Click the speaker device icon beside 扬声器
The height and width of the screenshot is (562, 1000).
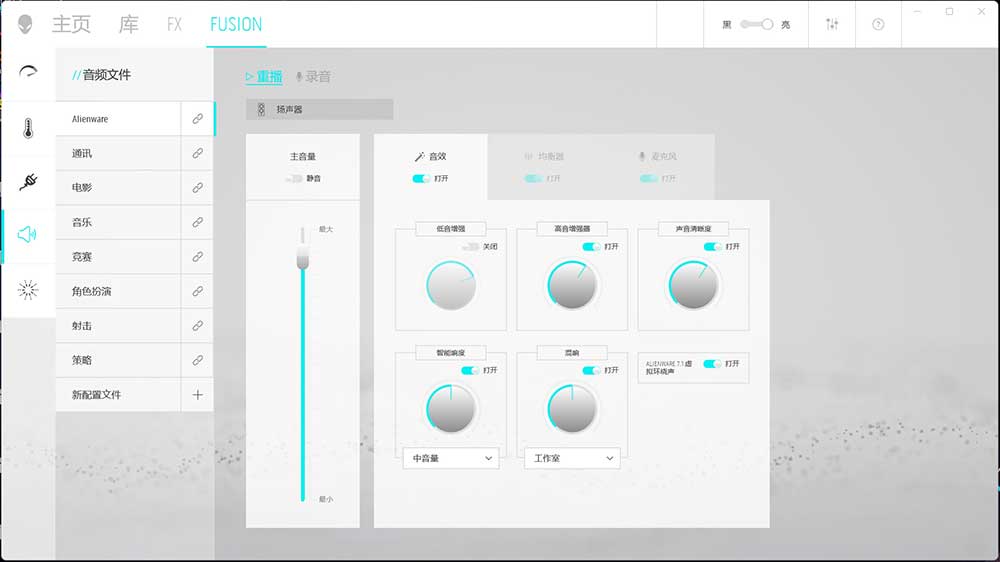(261, 109)
